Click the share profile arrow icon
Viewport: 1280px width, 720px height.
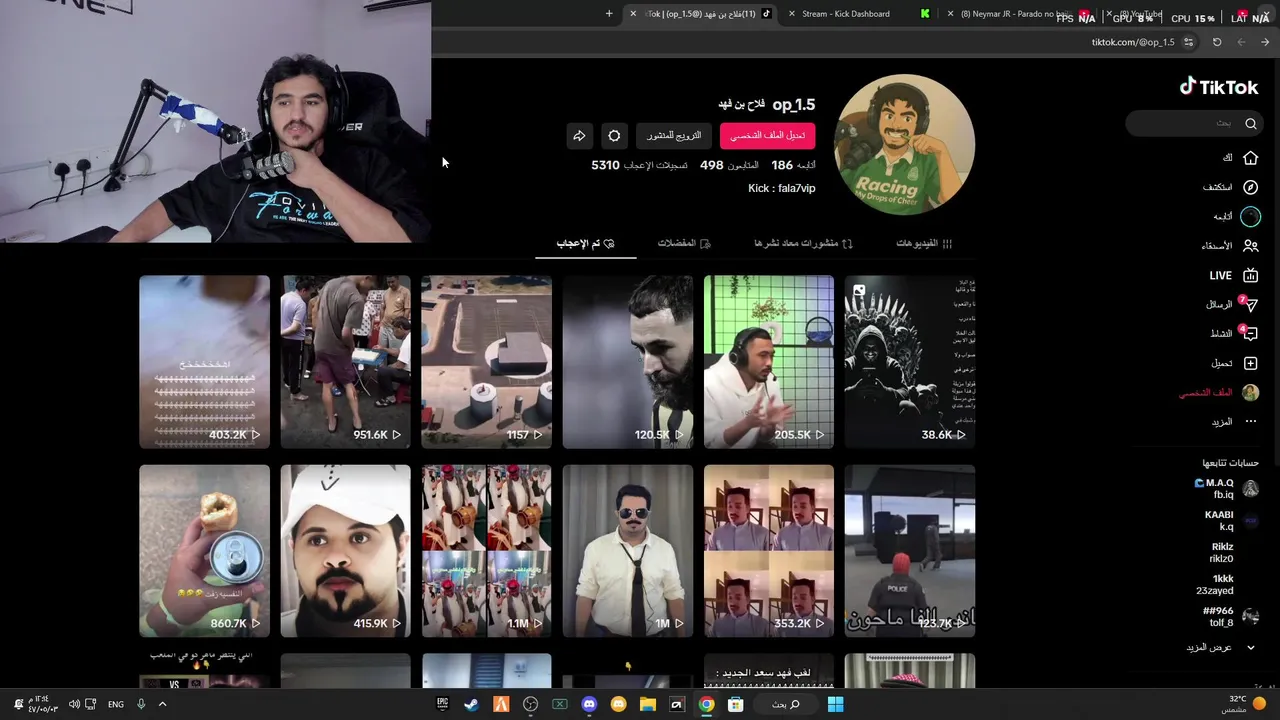point(579,136)
